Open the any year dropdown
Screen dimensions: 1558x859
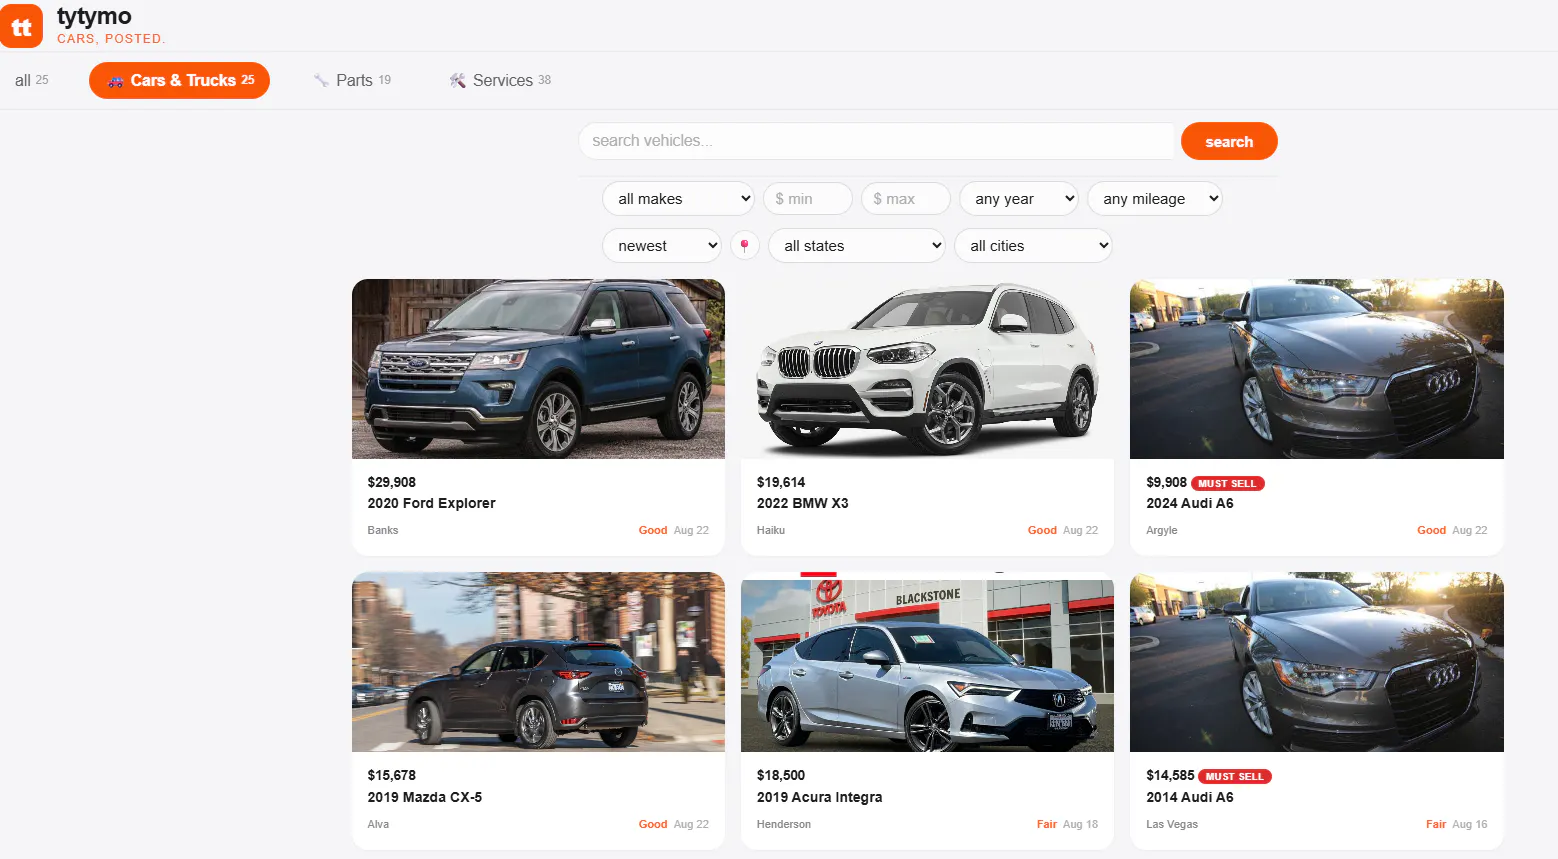pos(1019,198)
